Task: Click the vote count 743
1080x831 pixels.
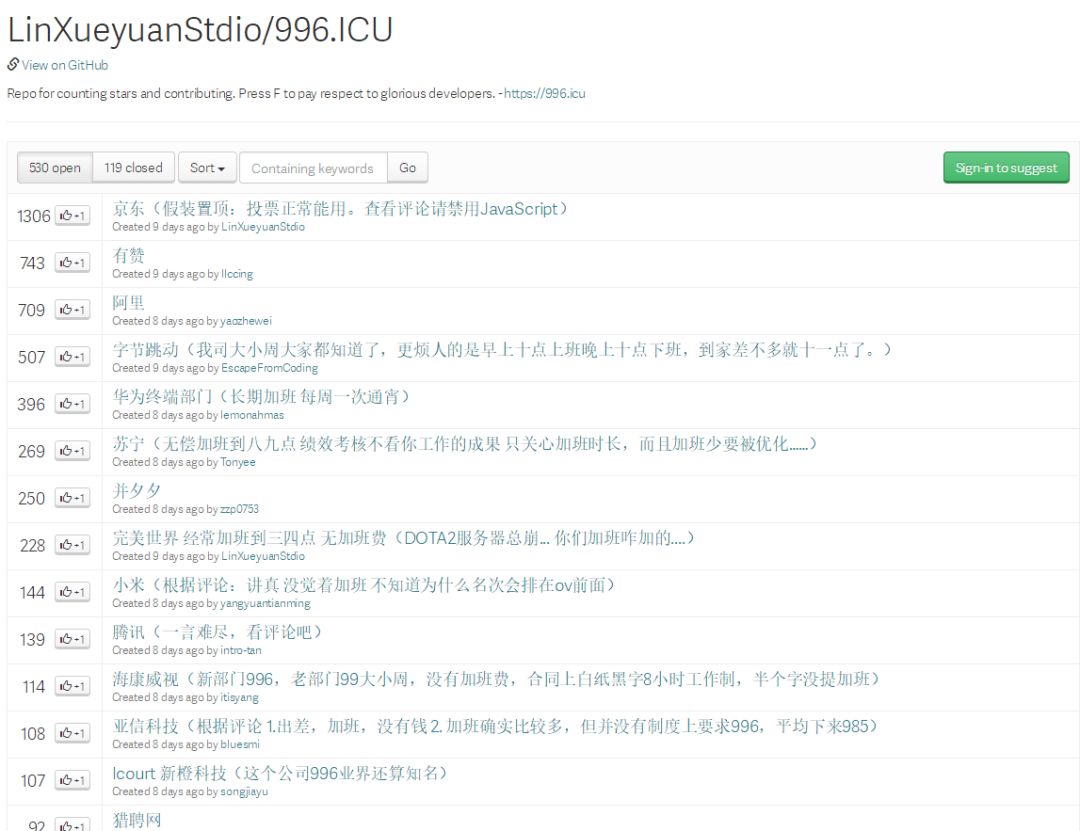Action: point(32,263)
